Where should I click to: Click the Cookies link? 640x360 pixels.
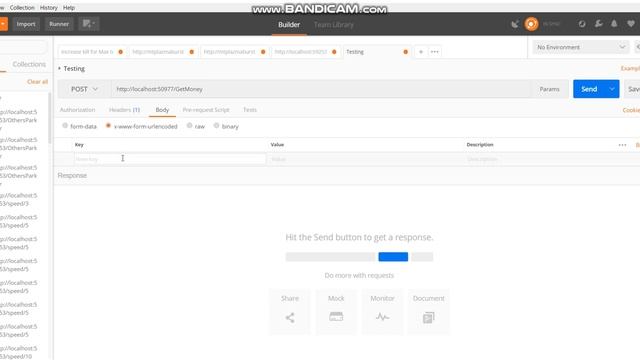tap(631, 110)
